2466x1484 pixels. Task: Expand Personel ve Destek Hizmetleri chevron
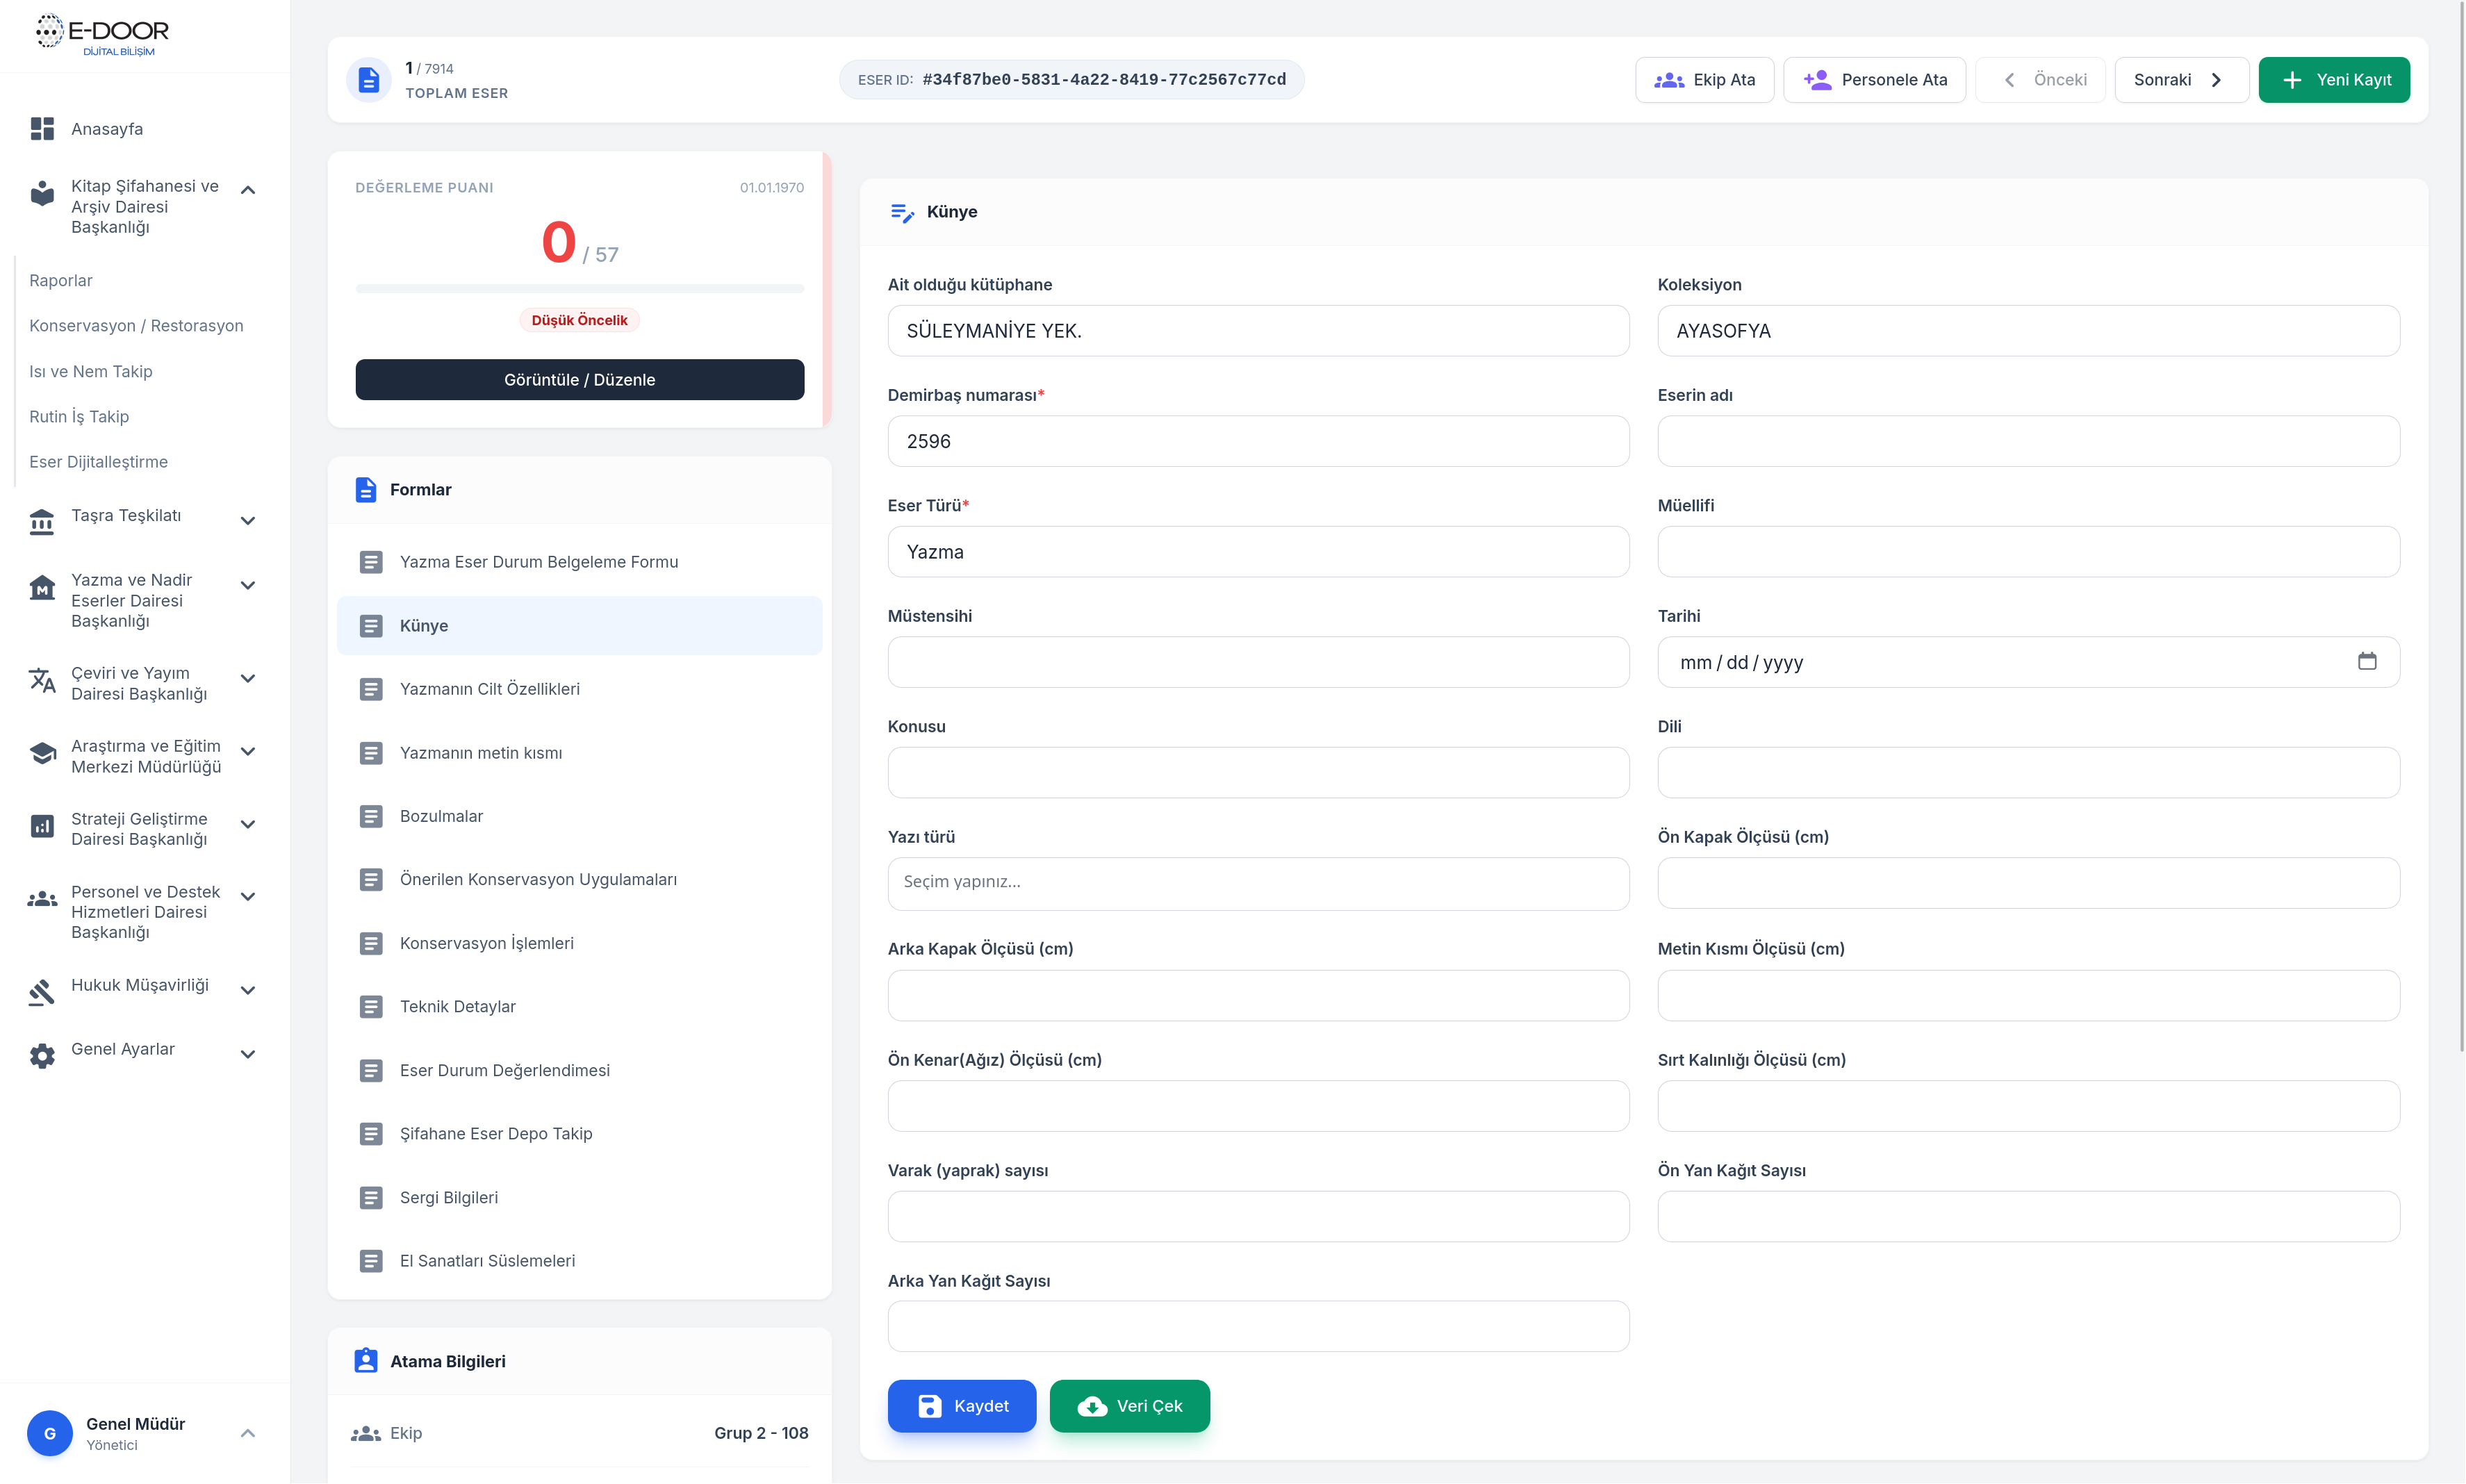click(248, 897)
